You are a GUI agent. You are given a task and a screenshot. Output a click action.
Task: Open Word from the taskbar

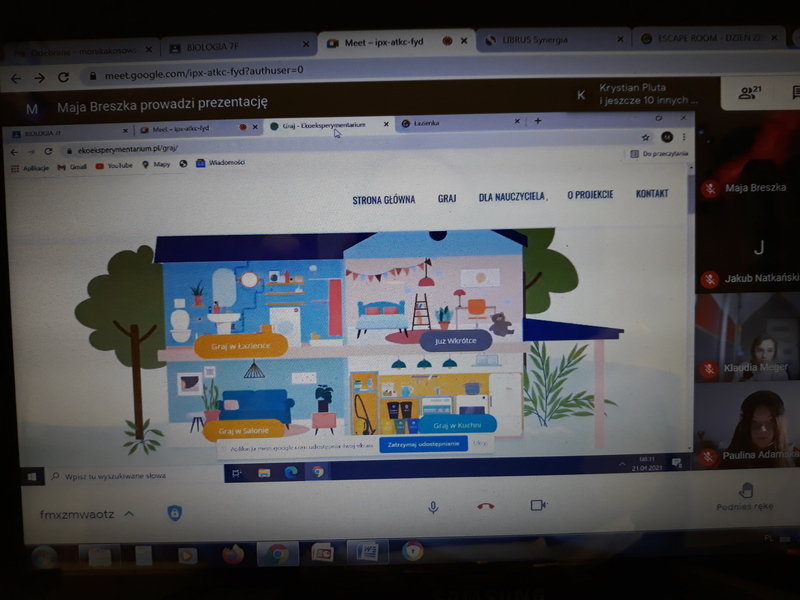[366, 552]
